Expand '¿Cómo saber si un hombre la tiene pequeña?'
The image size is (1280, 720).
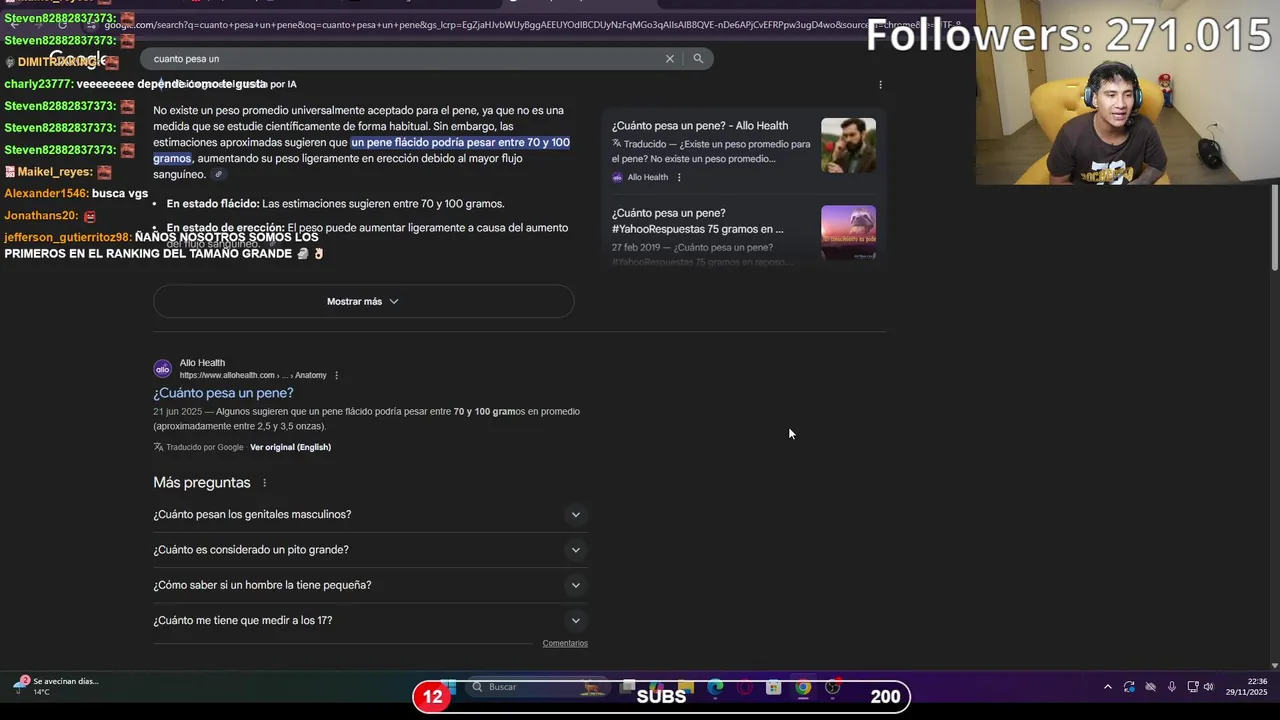[370, 585]
